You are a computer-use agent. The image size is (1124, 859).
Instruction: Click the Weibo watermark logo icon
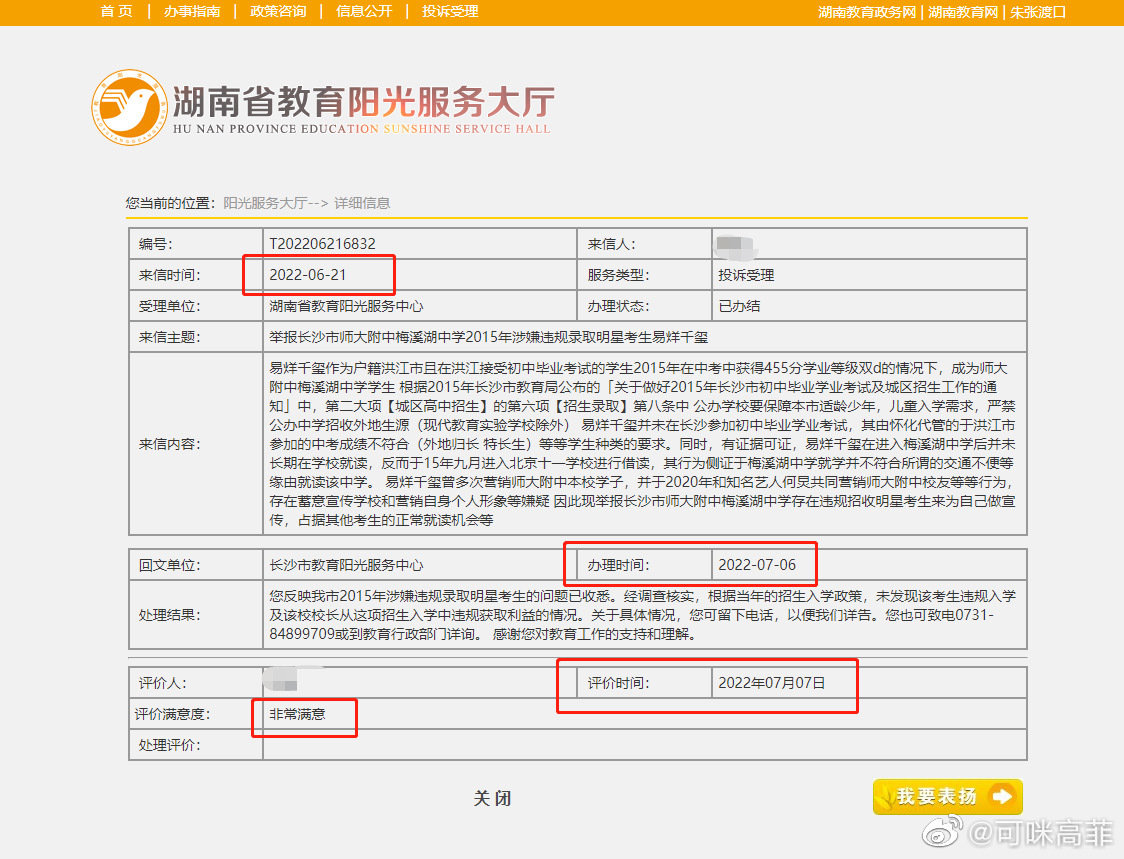tap(941, 830)
